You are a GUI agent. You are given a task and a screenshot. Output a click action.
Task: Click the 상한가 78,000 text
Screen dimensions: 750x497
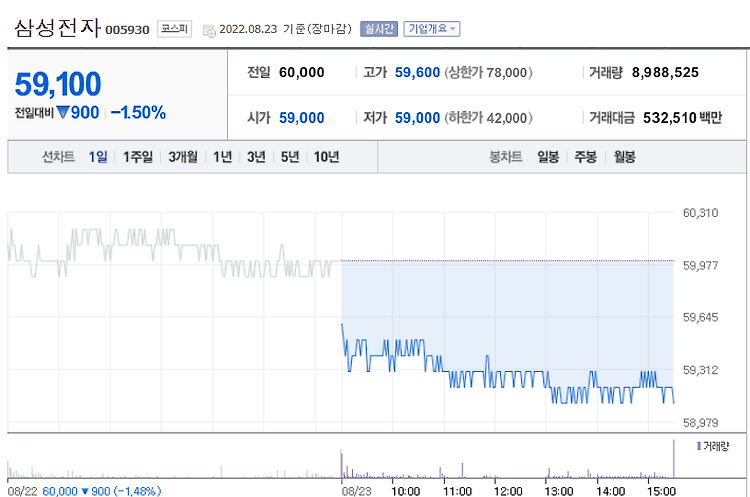click(x=488, y=72)
